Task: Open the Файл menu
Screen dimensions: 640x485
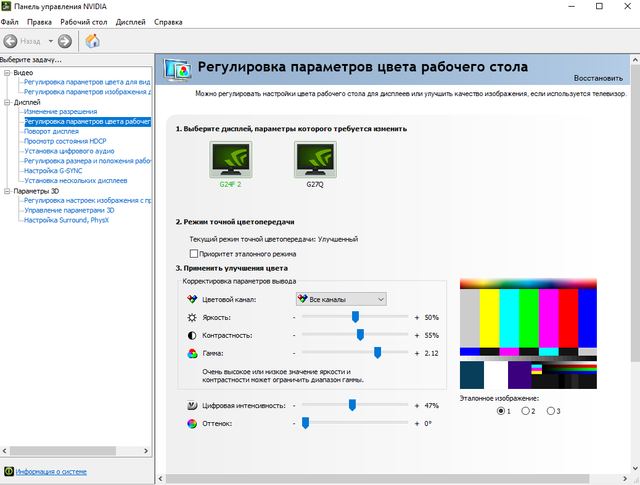Action: (9, 22)
